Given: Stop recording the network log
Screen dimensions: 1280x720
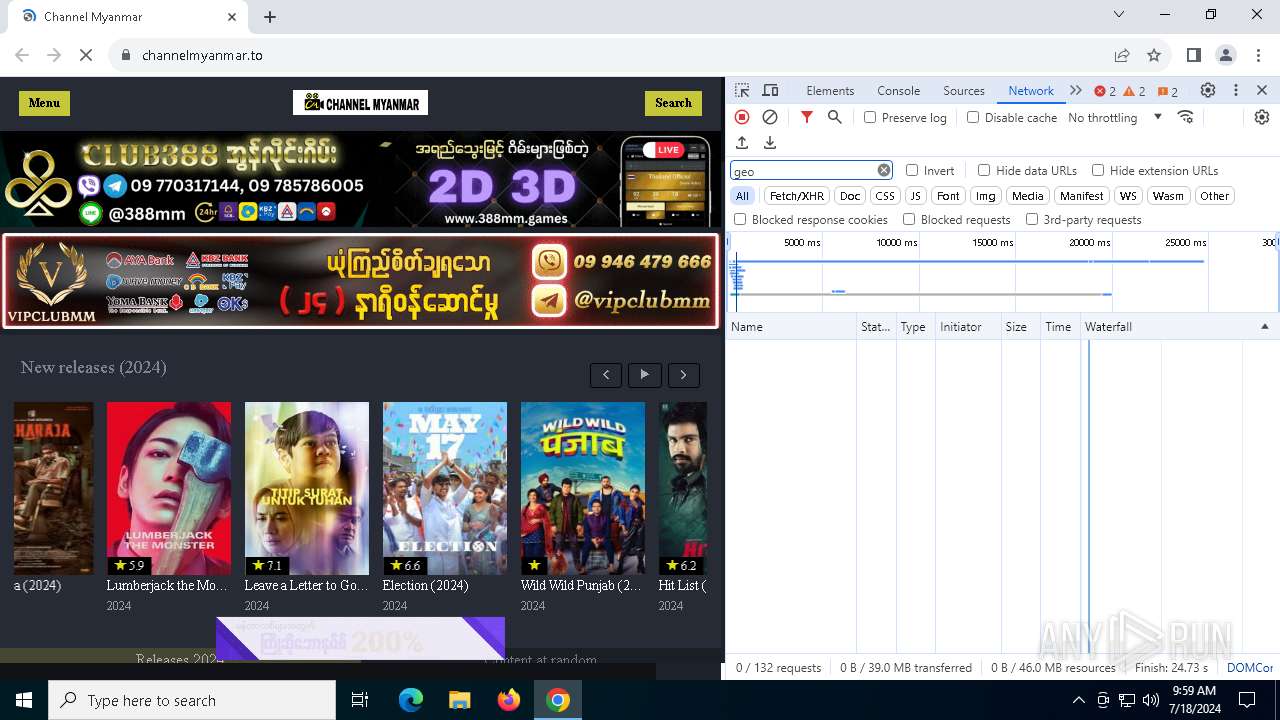Looking at the screenshot, I should pyautogui.click(x=742, y=117).
